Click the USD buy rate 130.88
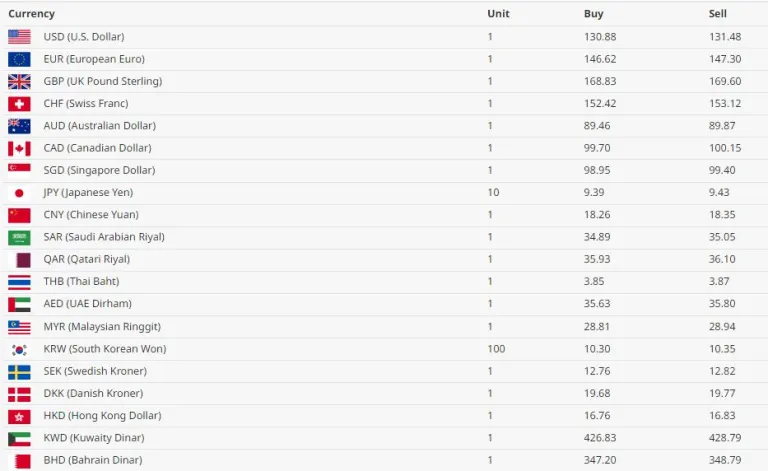This screenshot has height=471, width=768. point(600,37)
